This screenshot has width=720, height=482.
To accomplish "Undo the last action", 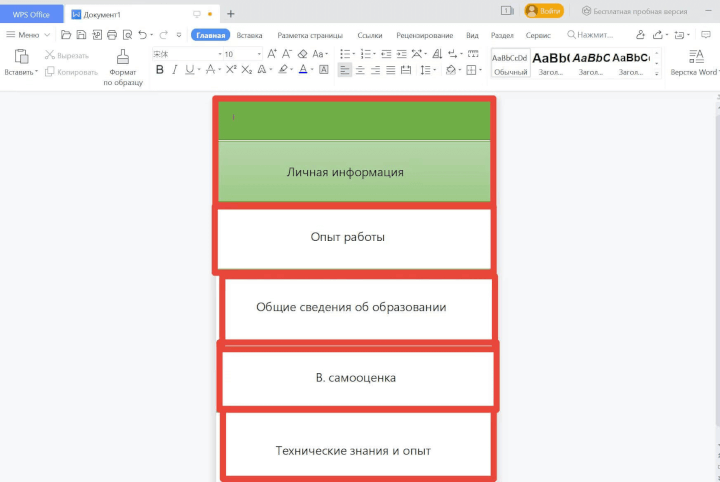I will 143,35.
